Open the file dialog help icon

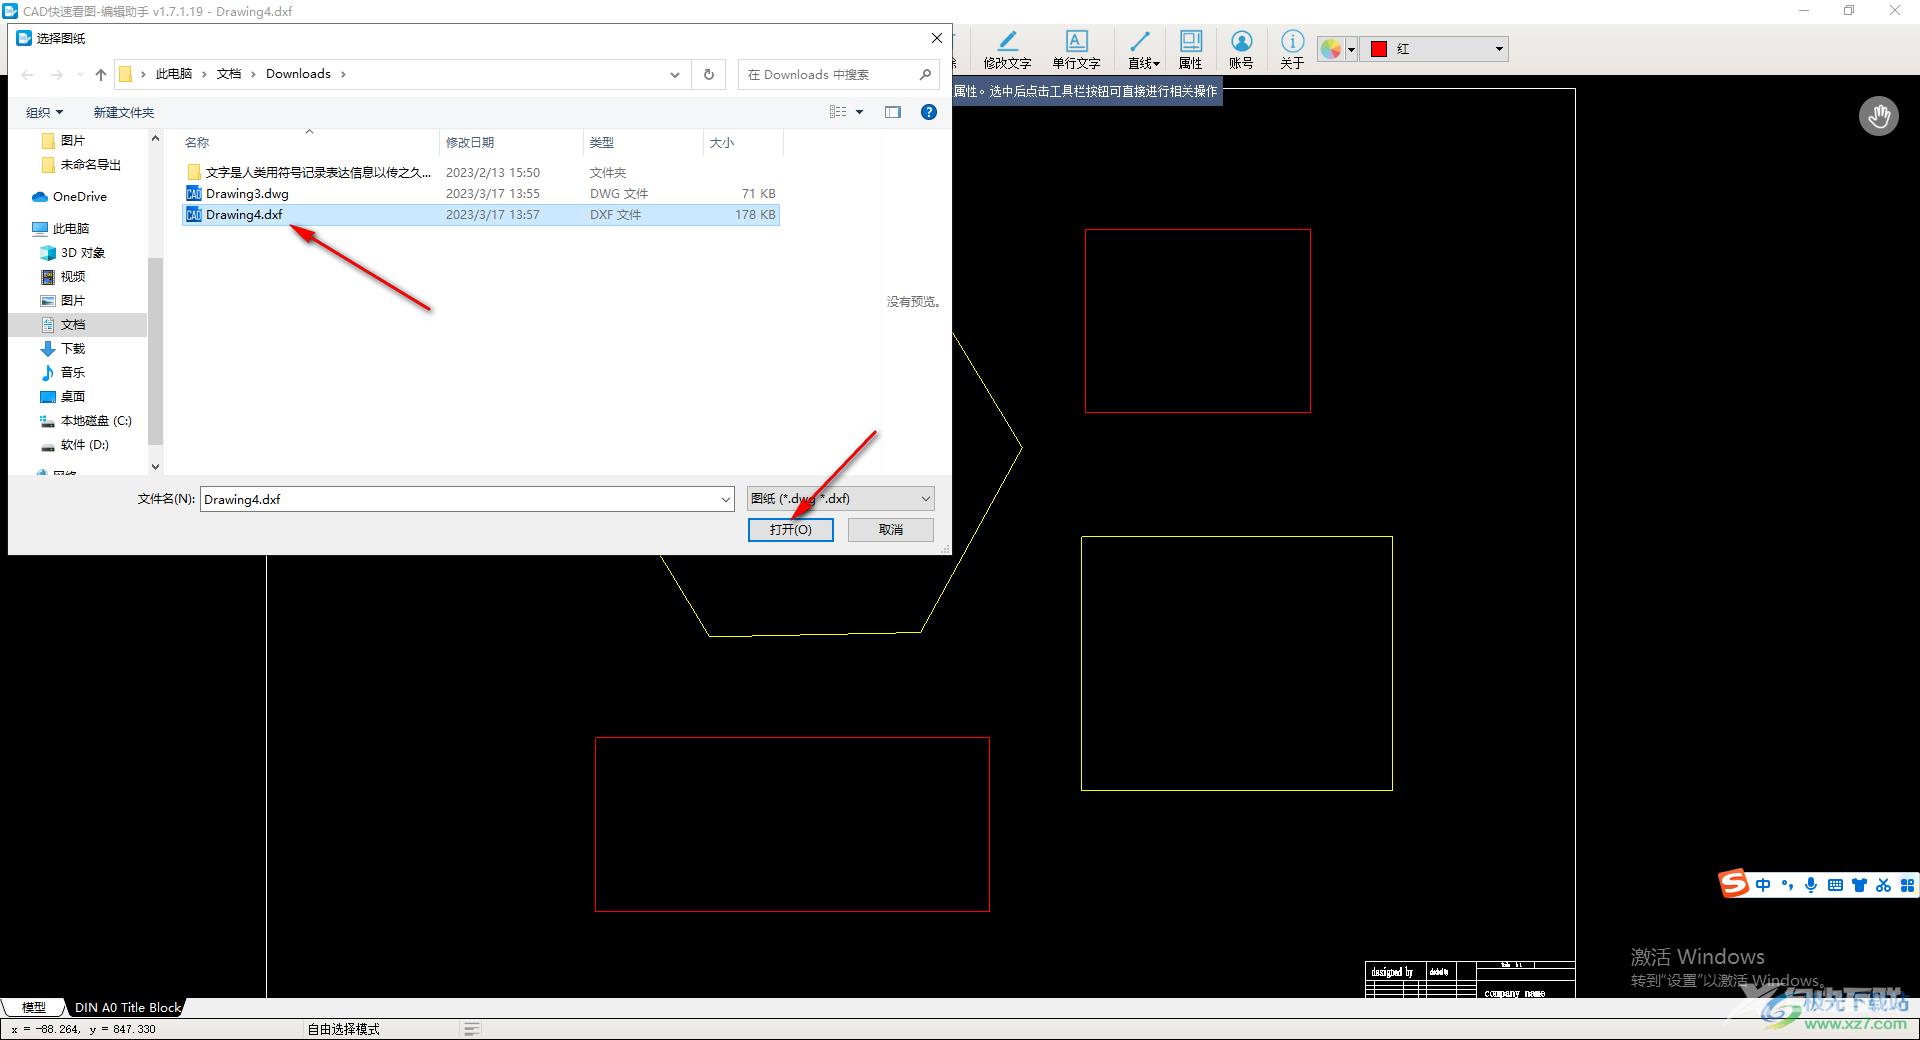(929, 112)
